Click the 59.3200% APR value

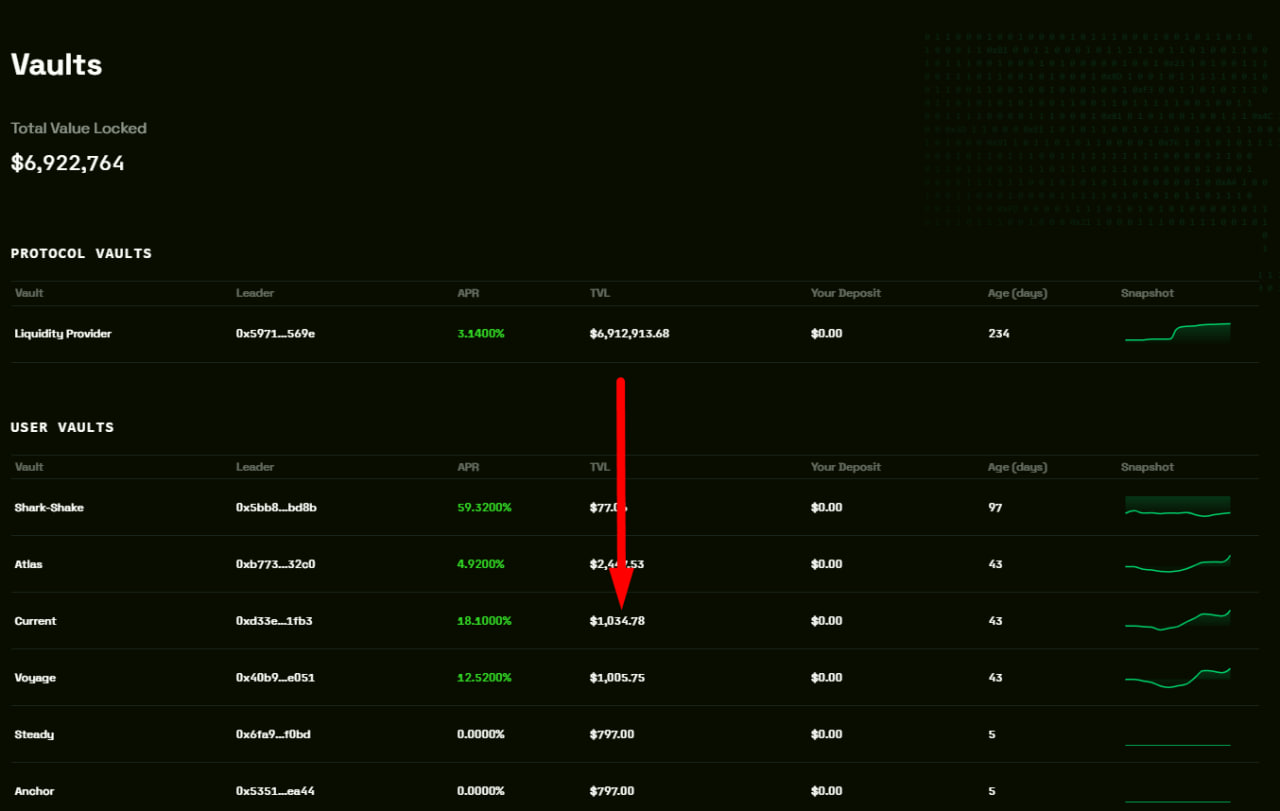pos(484,508)
